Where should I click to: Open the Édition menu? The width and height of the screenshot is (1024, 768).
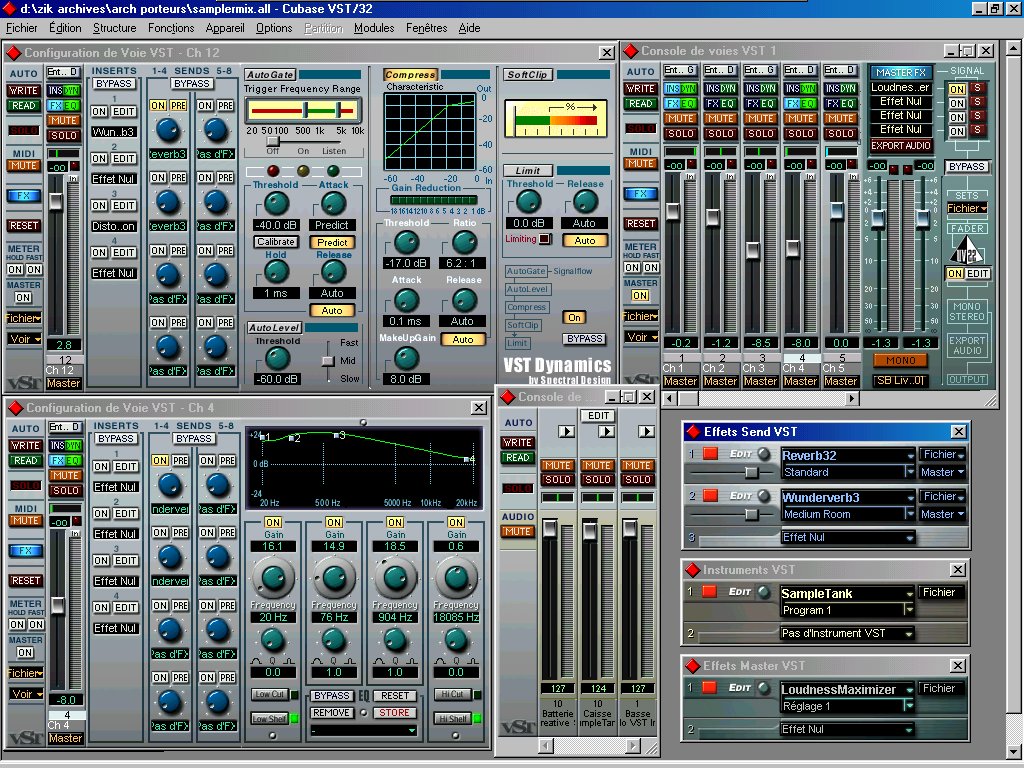point(65,28)
